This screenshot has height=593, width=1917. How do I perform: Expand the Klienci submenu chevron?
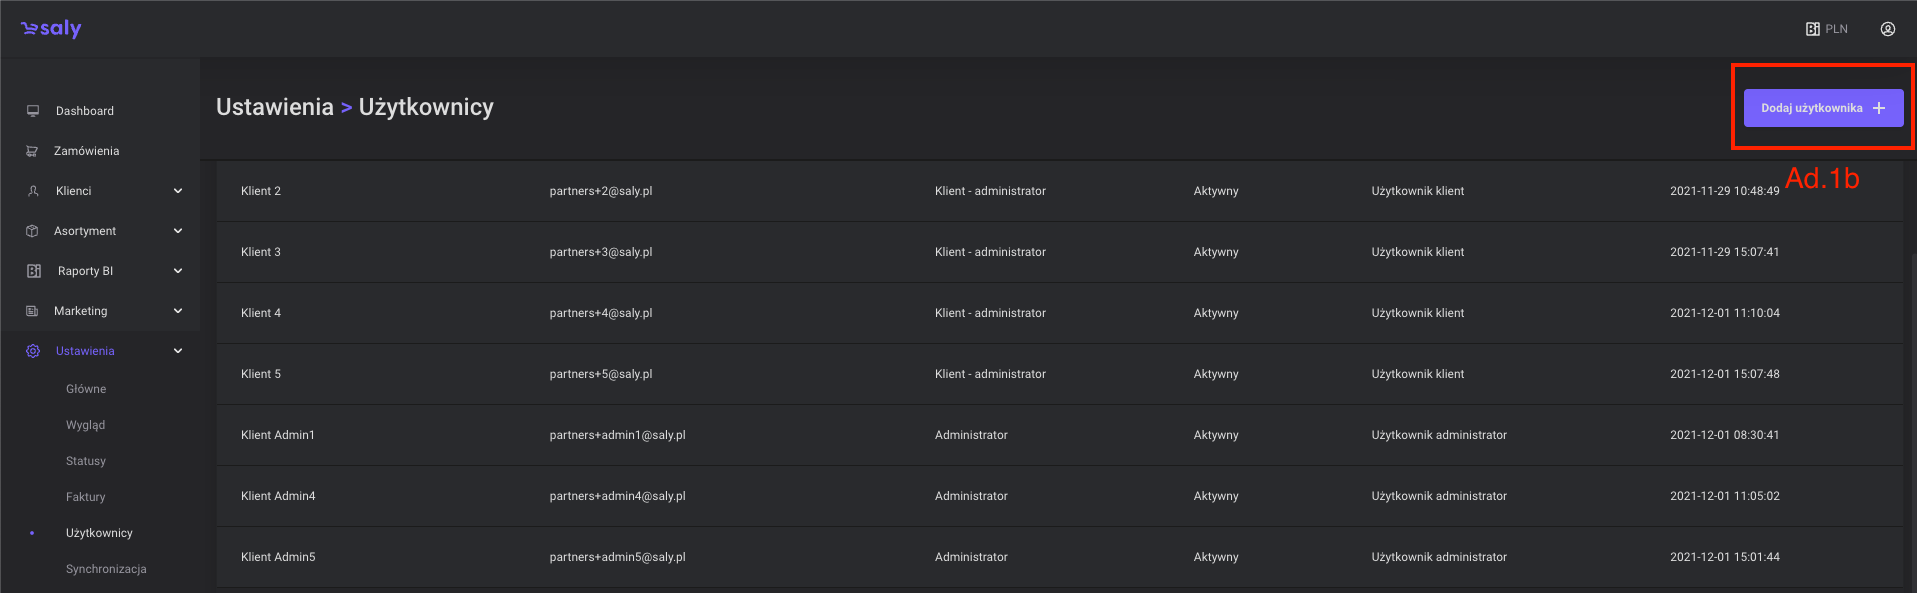(x=178, y=191)
